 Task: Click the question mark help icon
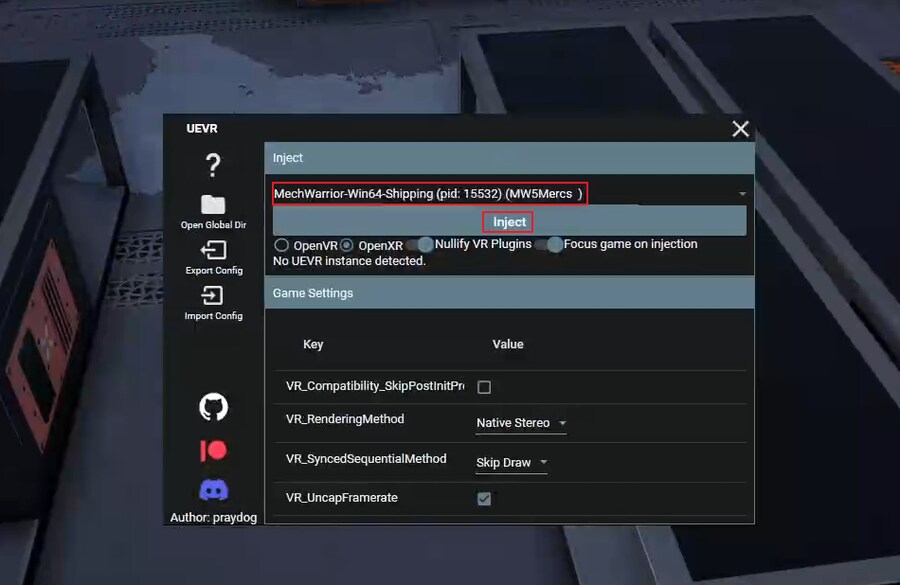click(213, 165)
